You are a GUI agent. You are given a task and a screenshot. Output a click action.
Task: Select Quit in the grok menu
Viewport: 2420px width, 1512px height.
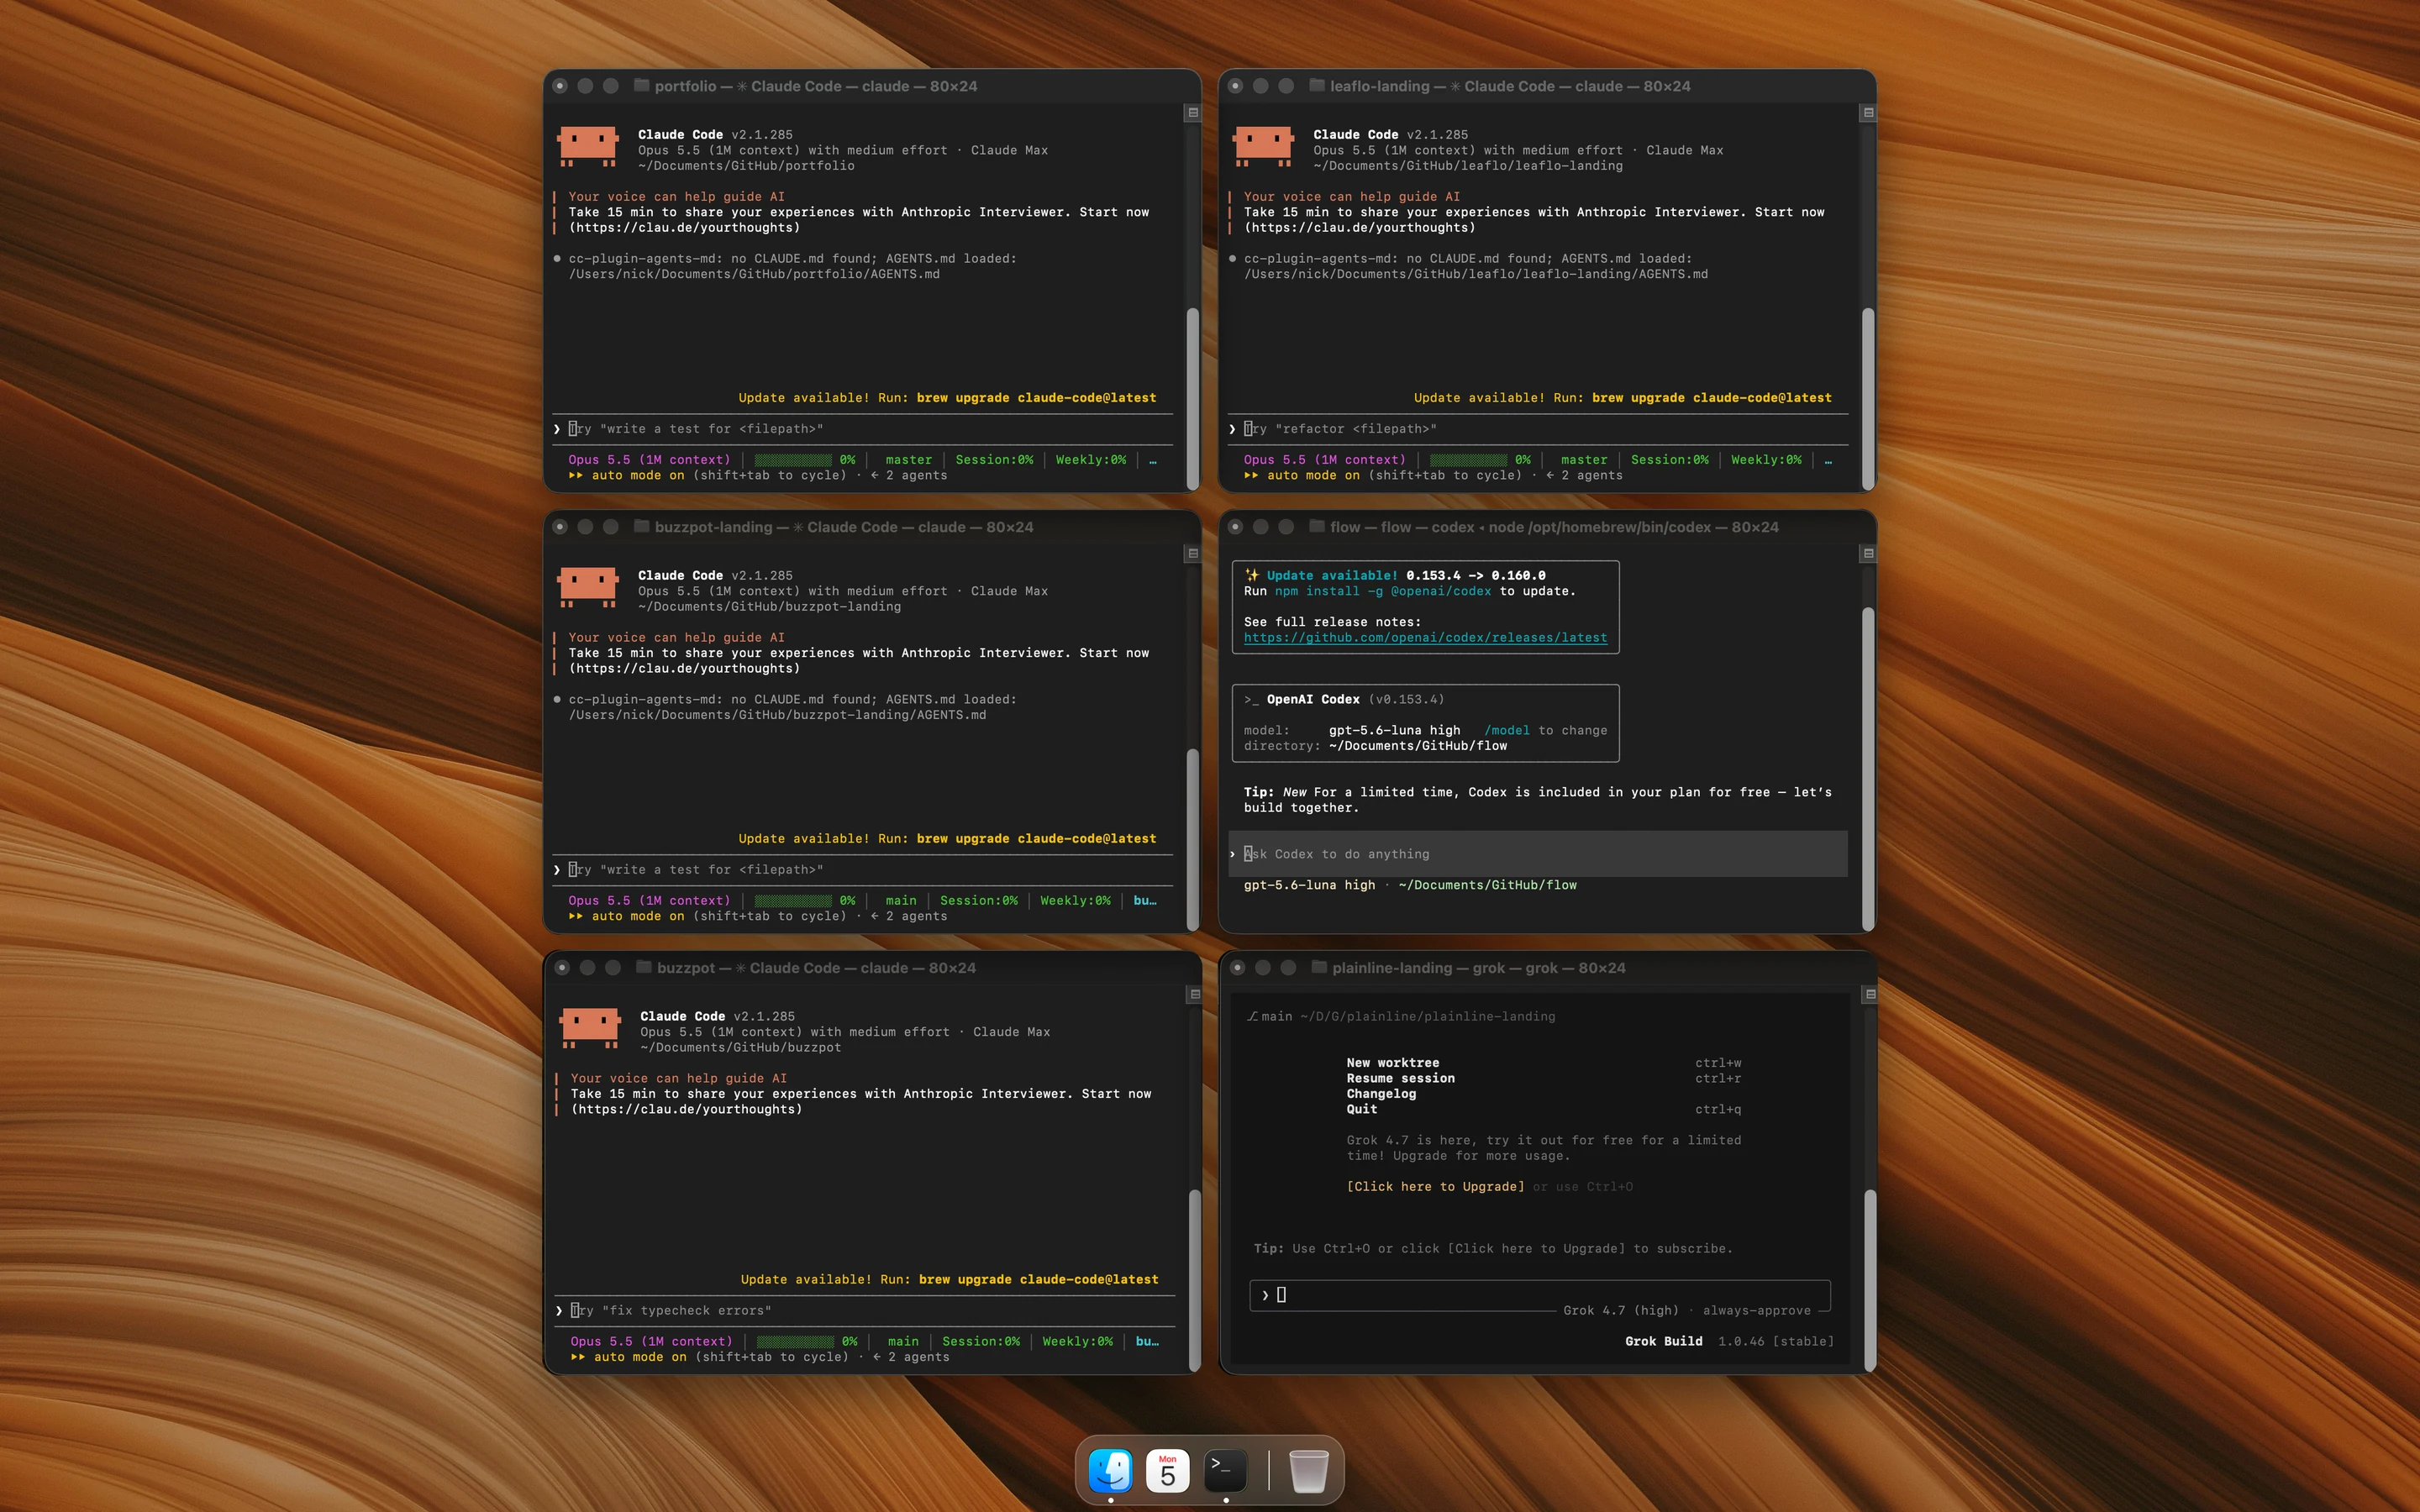1361,1109
